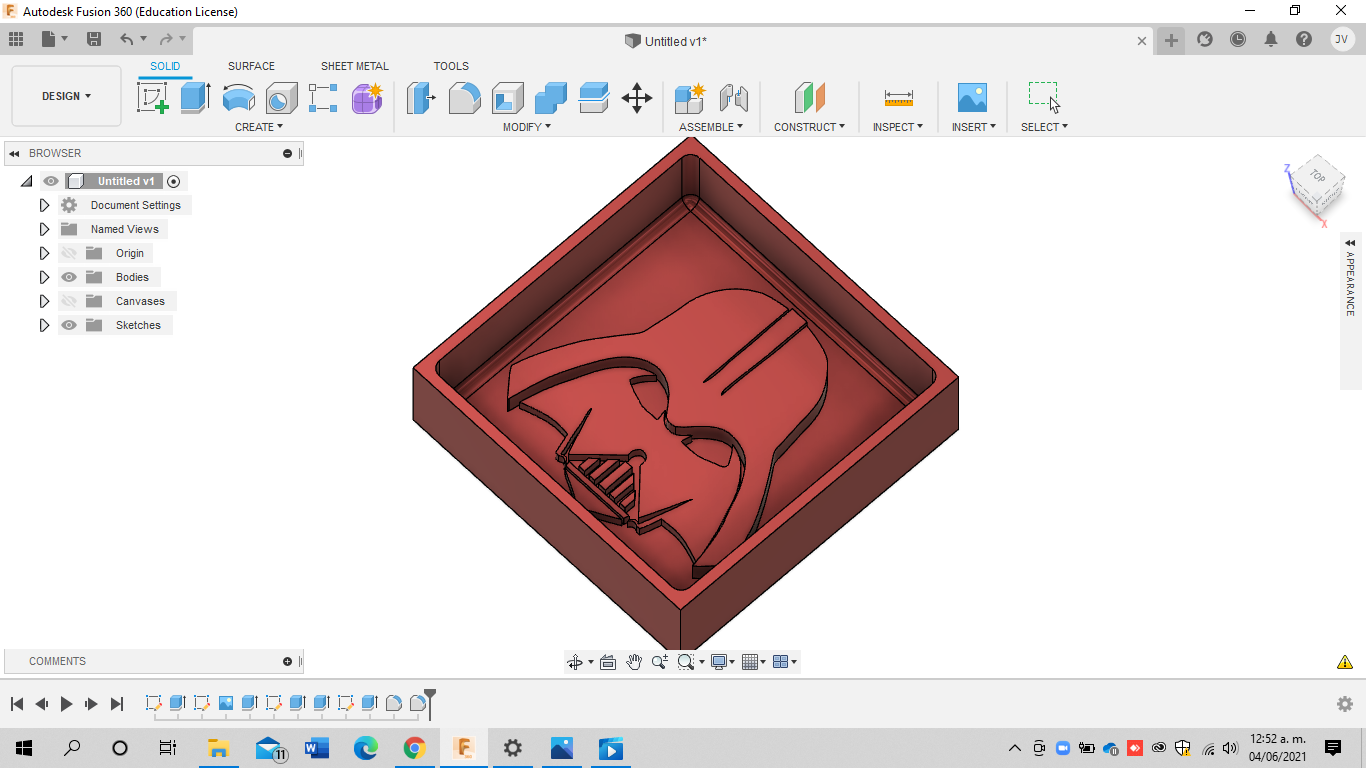This screenshot has width=1366, height=768.
Task: Undo the last action
Action: point(126,39)
